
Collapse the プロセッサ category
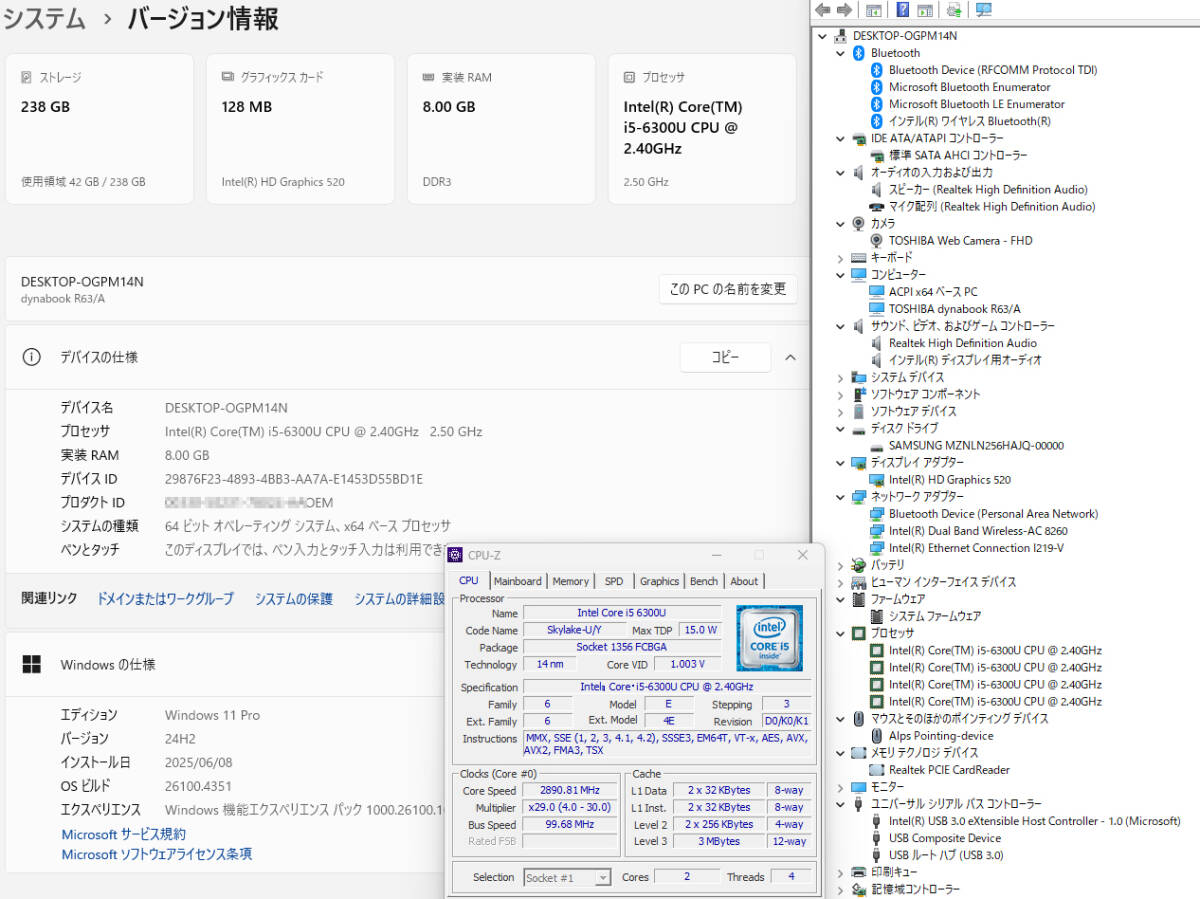tap(841, 633)
